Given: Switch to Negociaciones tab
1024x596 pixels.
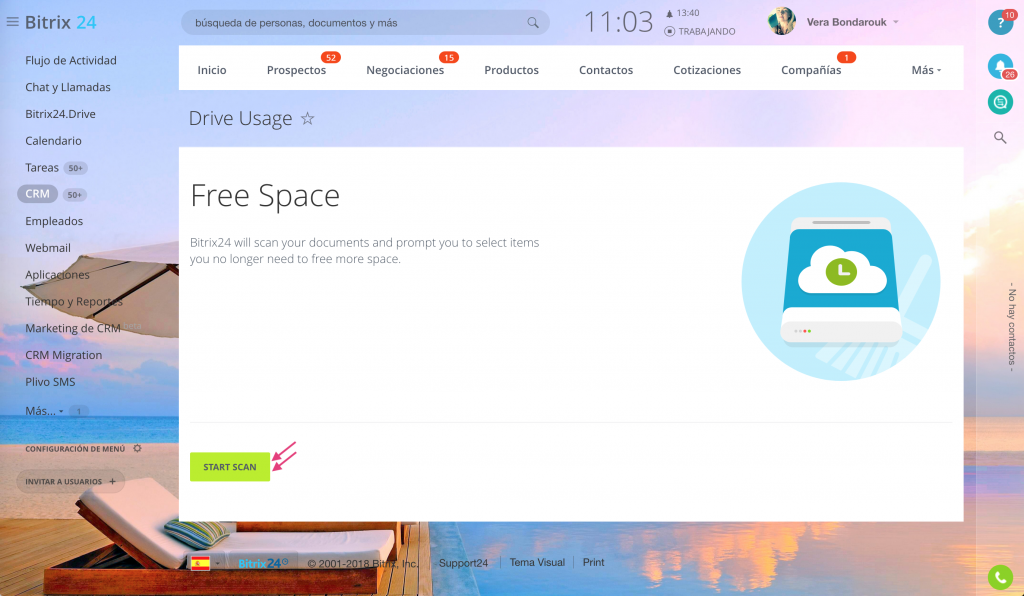Looking at the screenshot, I should (x=405, y=70).
